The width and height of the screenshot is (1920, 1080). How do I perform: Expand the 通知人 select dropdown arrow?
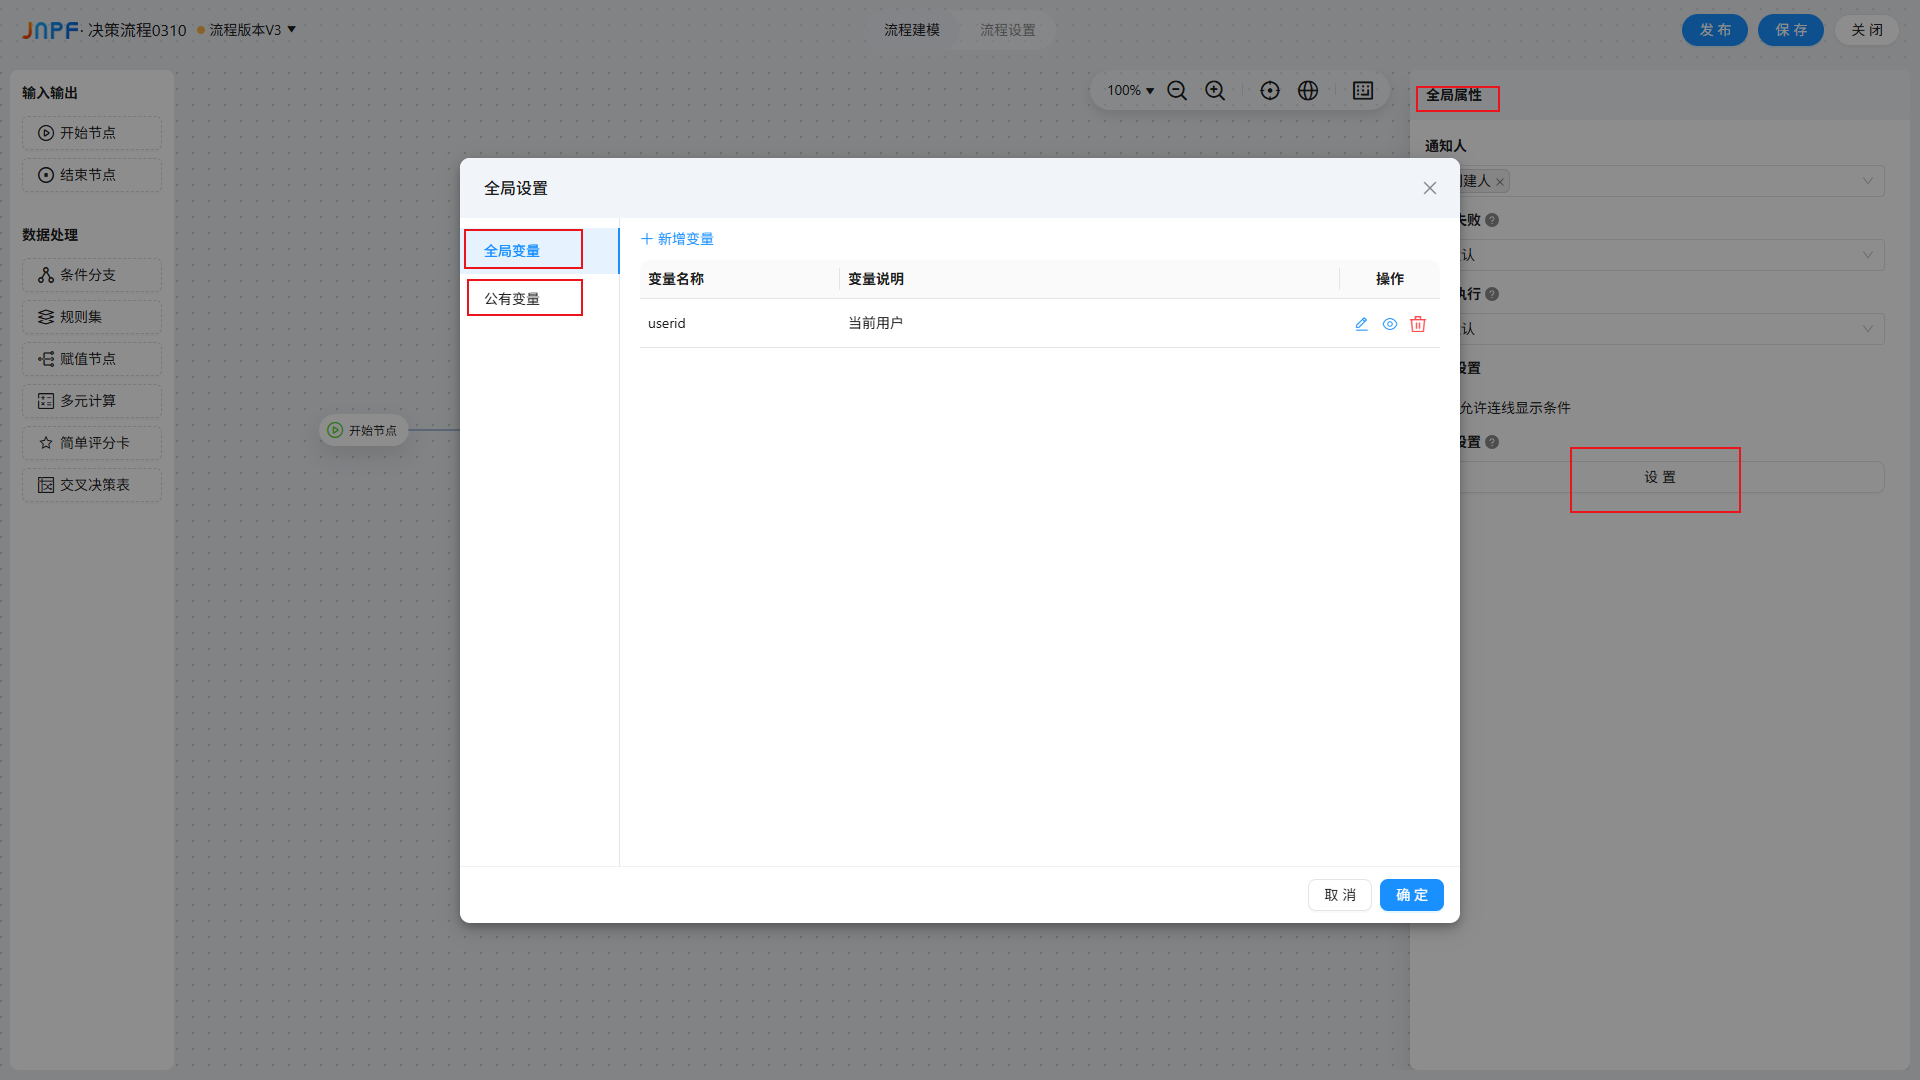(x=1867, y=181)
